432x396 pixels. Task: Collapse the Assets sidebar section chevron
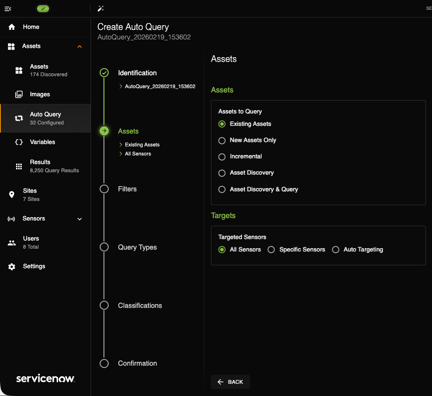pos(79,47)
